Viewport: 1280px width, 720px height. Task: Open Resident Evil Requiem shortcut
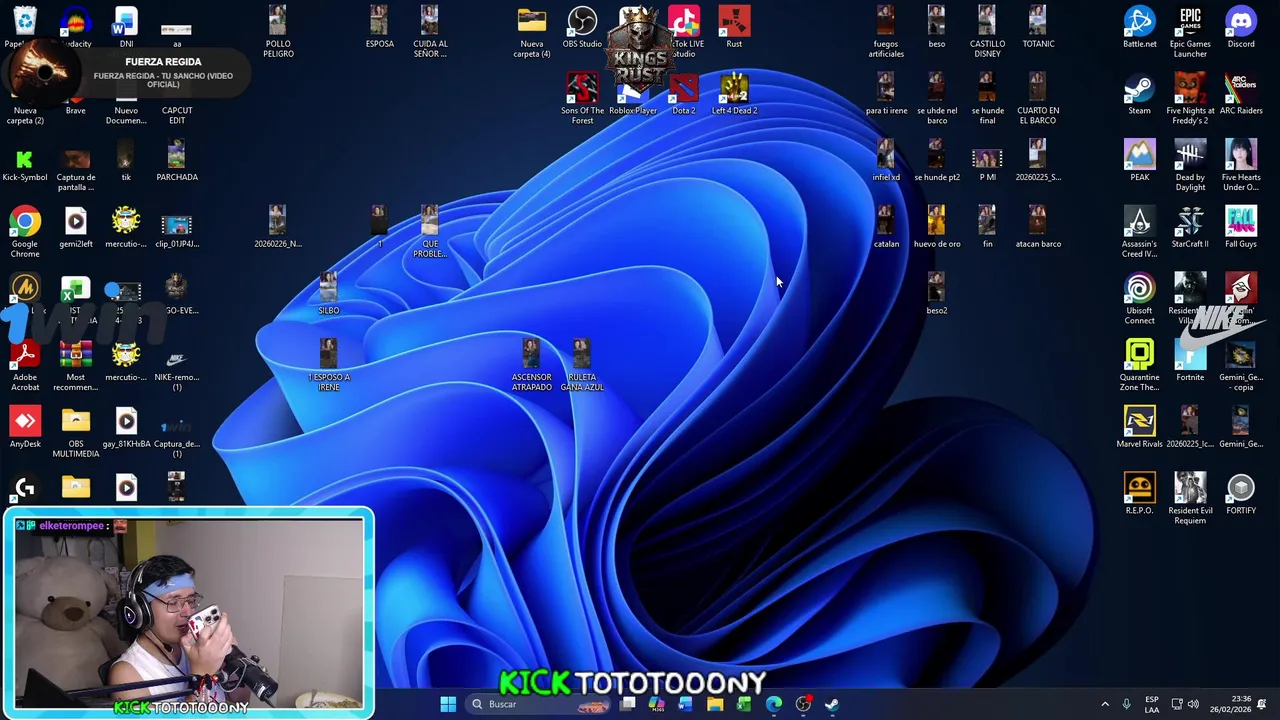1190,498
